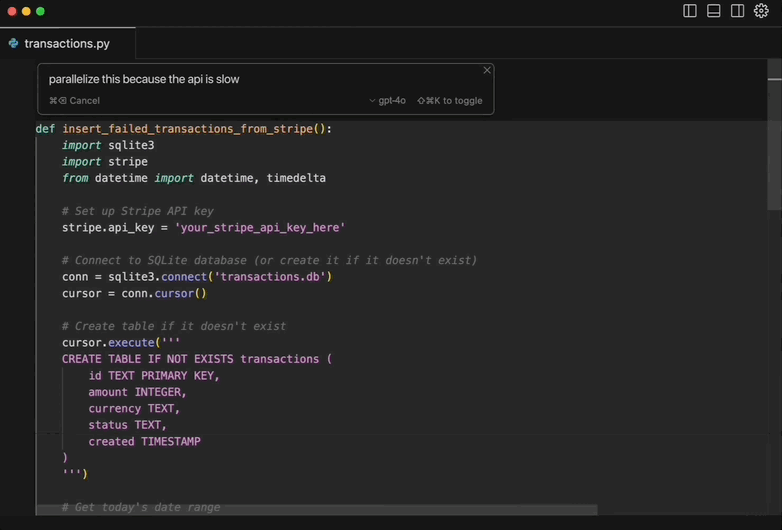The width and height of the screenshot is (782, 530).
Task: Click the red close window button
Action: [11, 11]
